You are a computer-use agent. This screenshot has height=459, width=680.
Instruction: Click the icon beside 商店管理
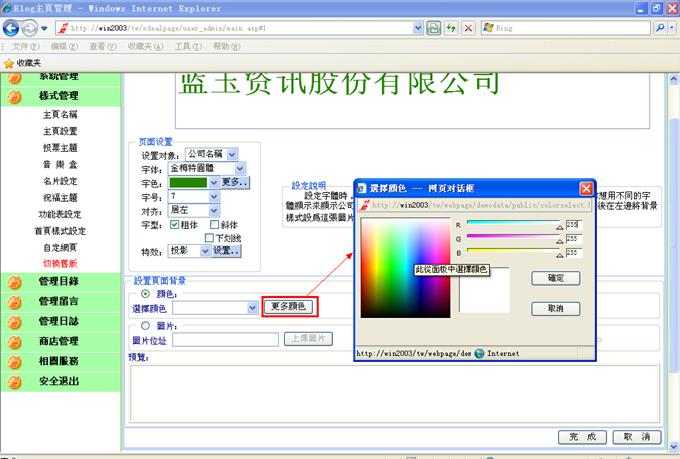pos(14,341)
